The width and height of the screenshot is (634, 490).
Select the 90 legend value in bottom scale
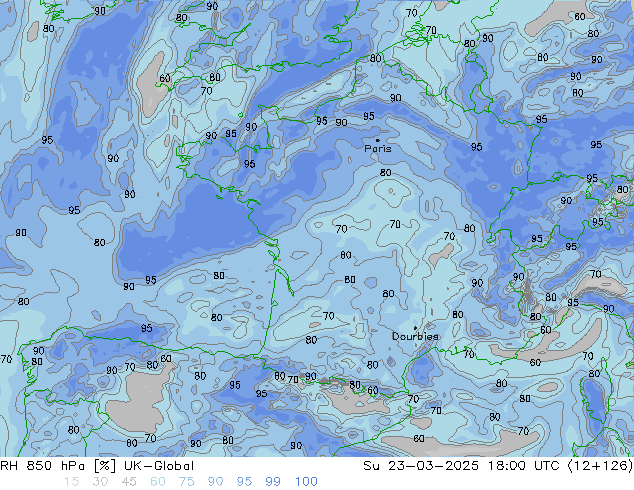(215, 482)
